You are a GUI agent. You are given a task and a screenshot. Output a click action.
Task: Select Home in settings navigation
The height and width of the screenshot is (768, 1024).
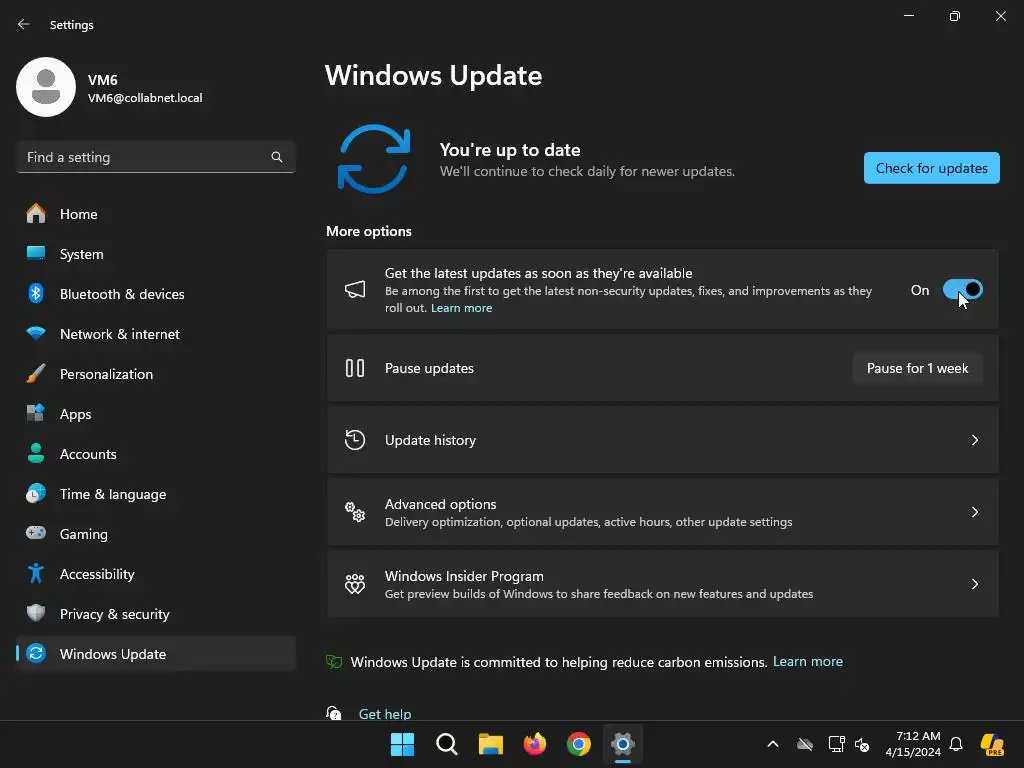pos(156,214)
